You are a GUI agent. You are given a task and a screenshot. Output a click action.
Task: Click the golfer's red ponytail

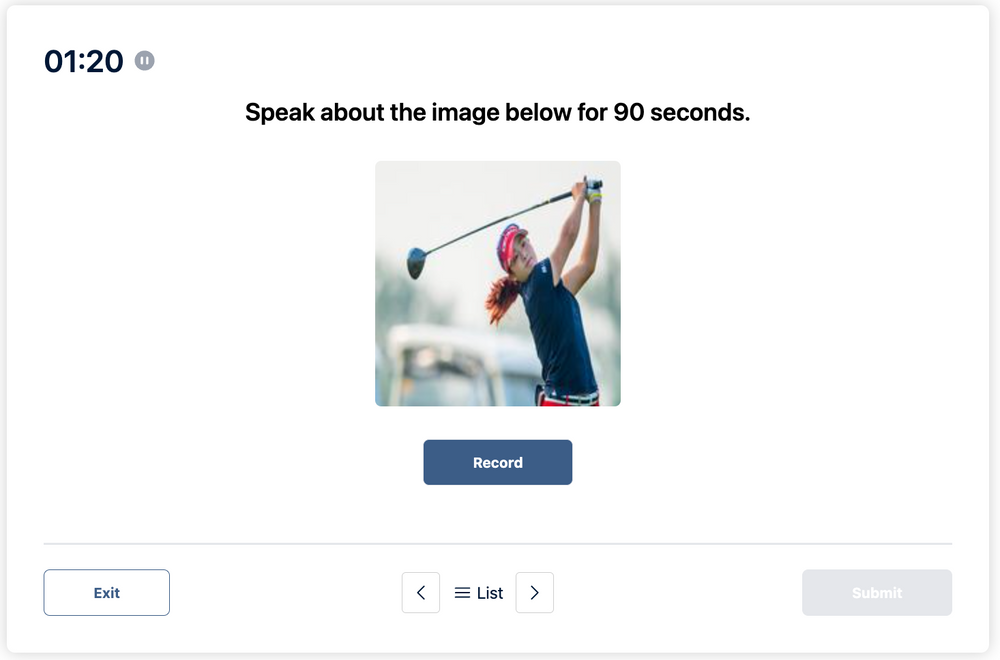tap(502, 297)
